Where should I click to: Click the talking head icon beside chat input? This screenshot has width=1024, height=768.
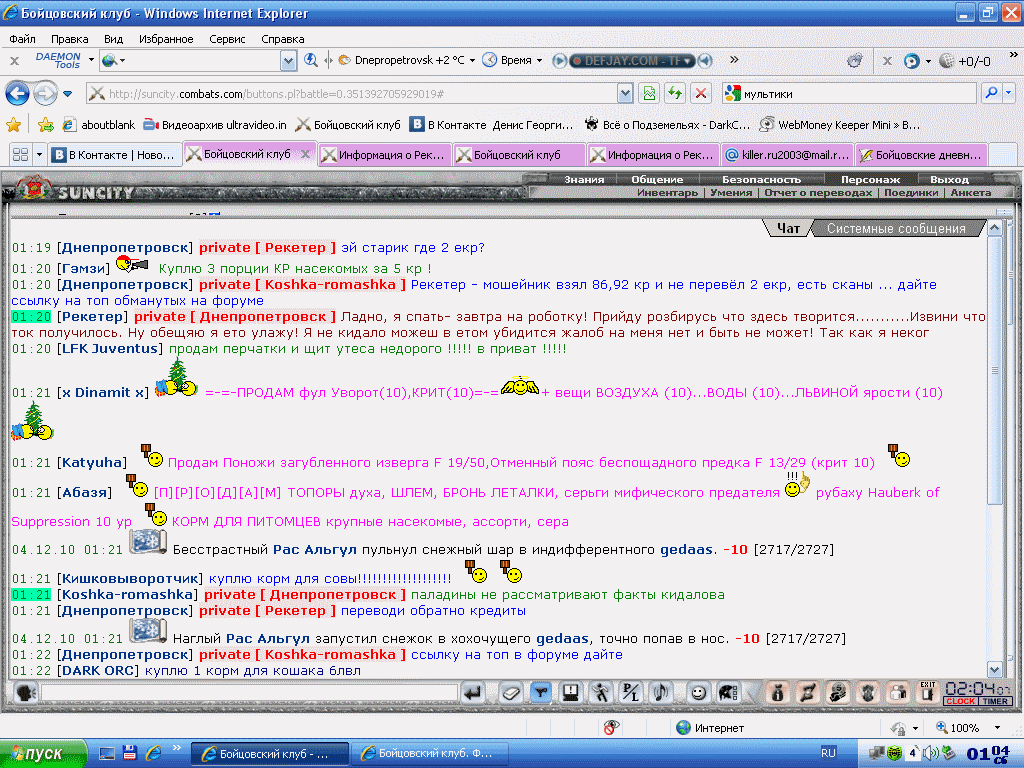[25, 692]
